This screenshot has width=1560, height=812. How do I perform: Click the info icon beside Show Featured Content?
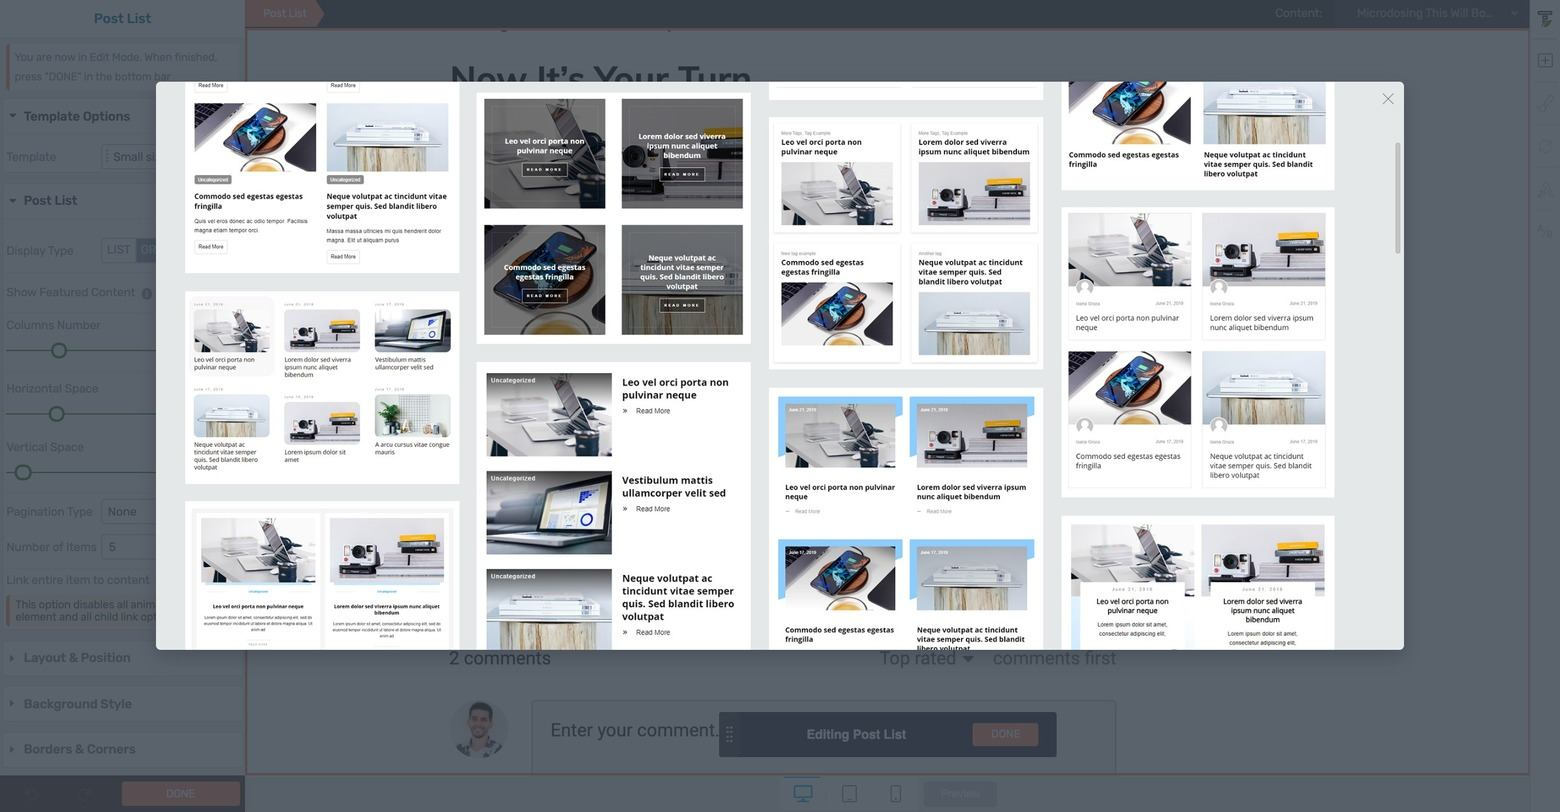pyautogui.click(x=147, y=293)
